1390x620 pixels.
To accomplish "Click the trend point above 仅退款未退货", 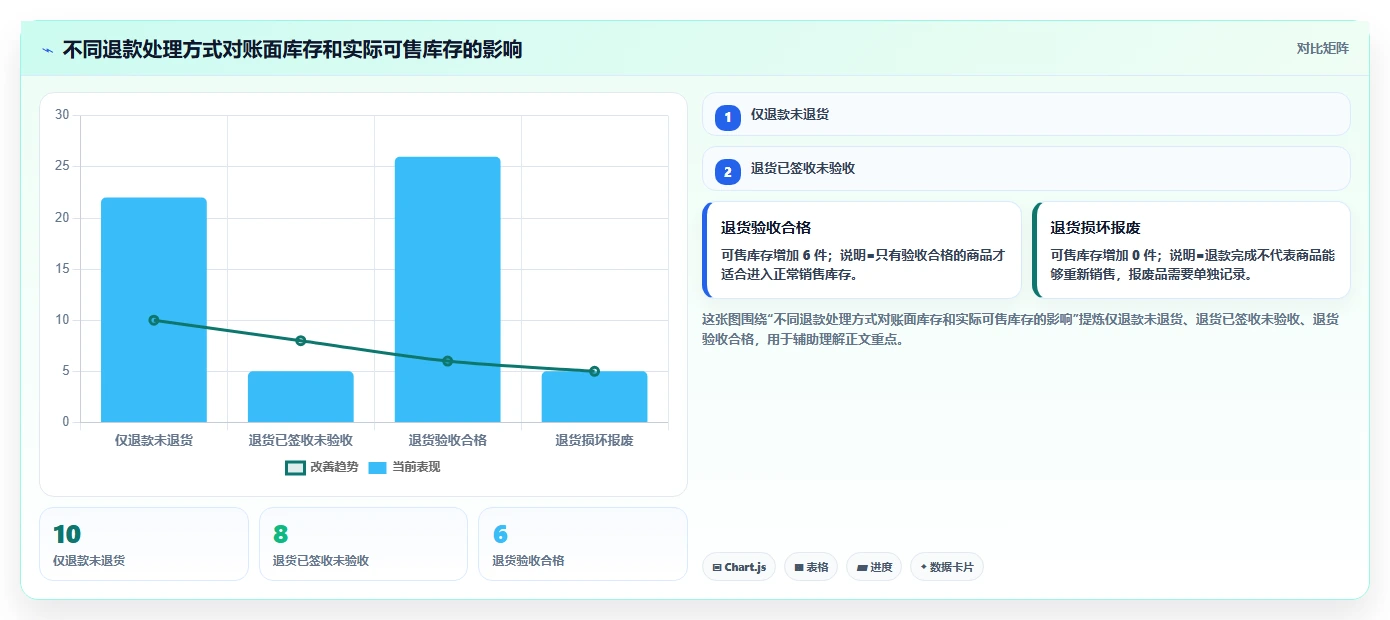I will [154, 320].
